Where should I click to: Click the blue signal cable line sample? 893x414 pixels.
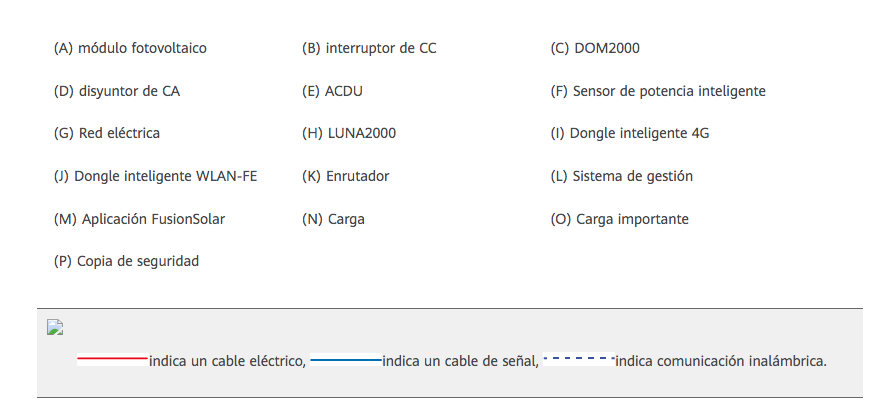click(x=346, y=359)
